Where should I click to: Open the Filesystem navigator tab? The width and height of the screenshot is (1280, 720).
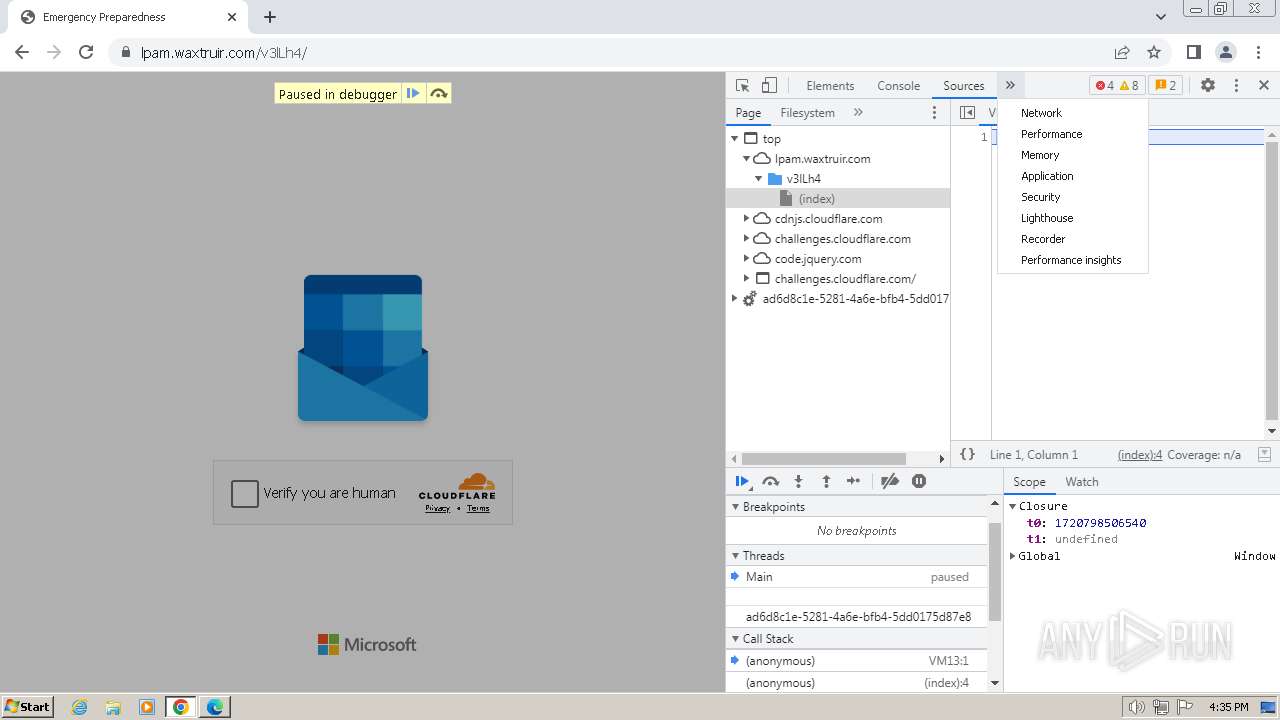pyautogui.click(x=807, y=113)
